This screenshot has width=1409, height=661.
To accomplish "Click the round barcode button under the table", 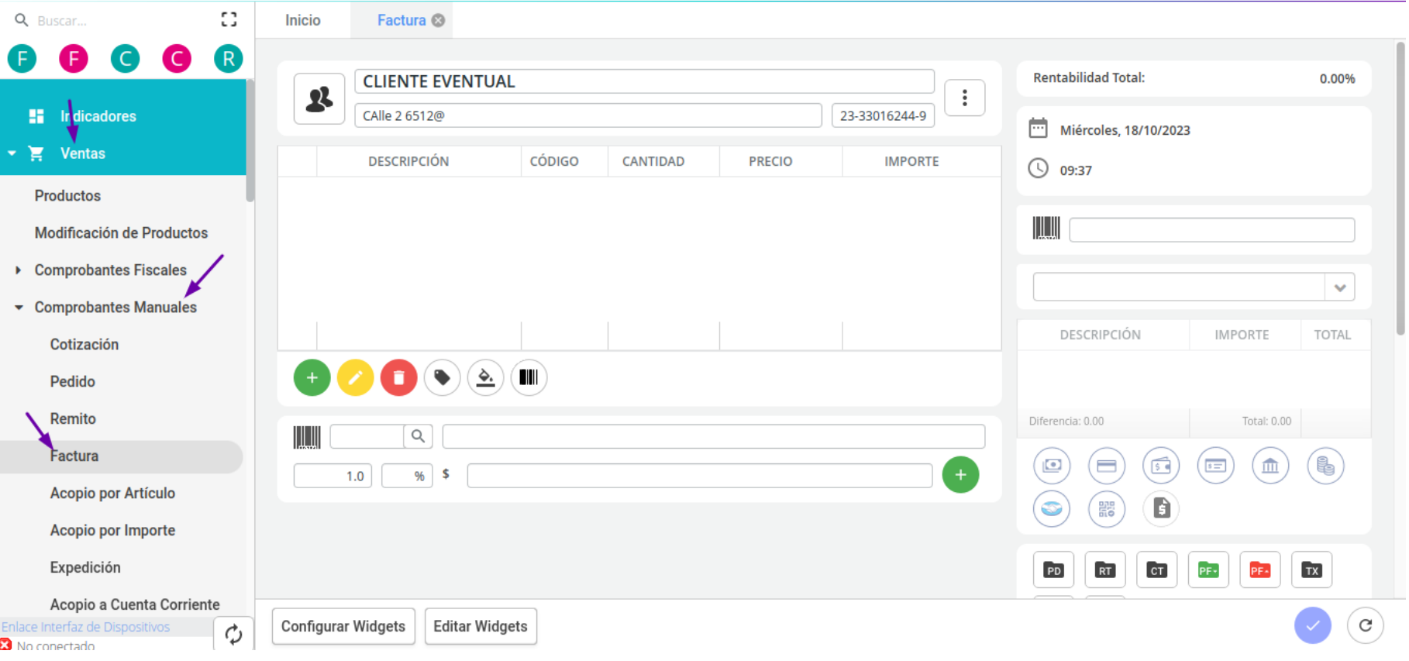I will [529, 378].
